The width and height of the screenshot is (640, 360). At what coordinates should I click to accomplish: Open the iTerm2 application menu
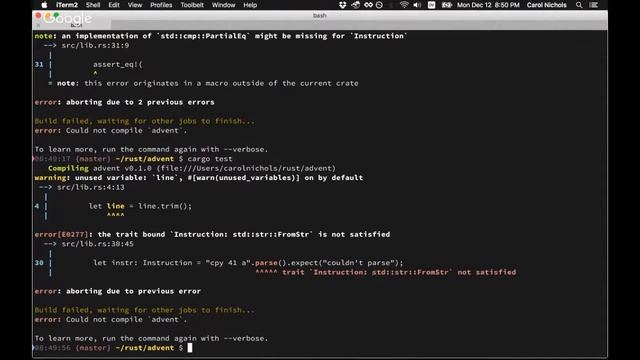point(67,5)
